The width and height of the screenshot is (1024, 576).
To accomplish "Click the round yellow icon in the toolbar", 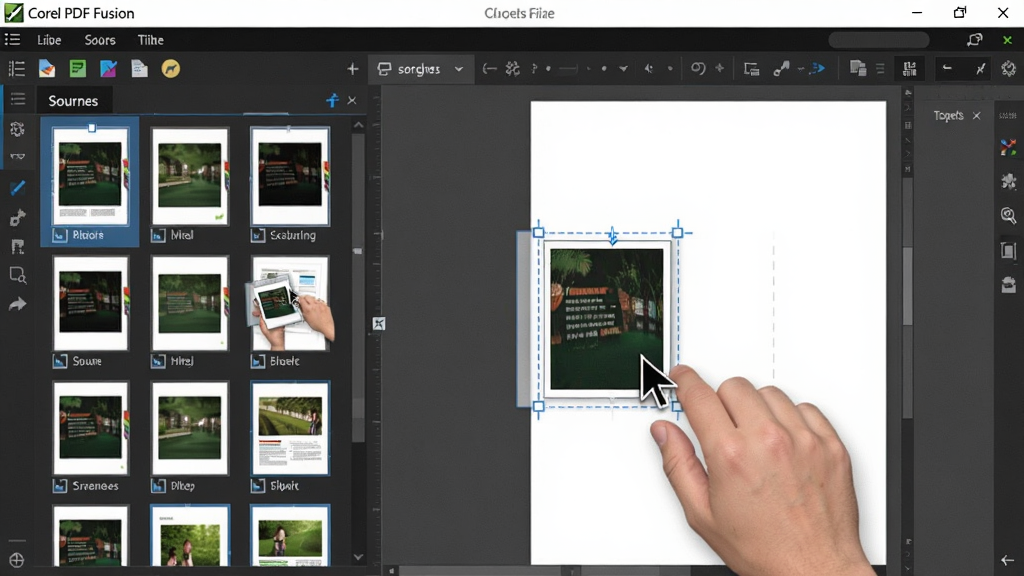I will point(170,69).
